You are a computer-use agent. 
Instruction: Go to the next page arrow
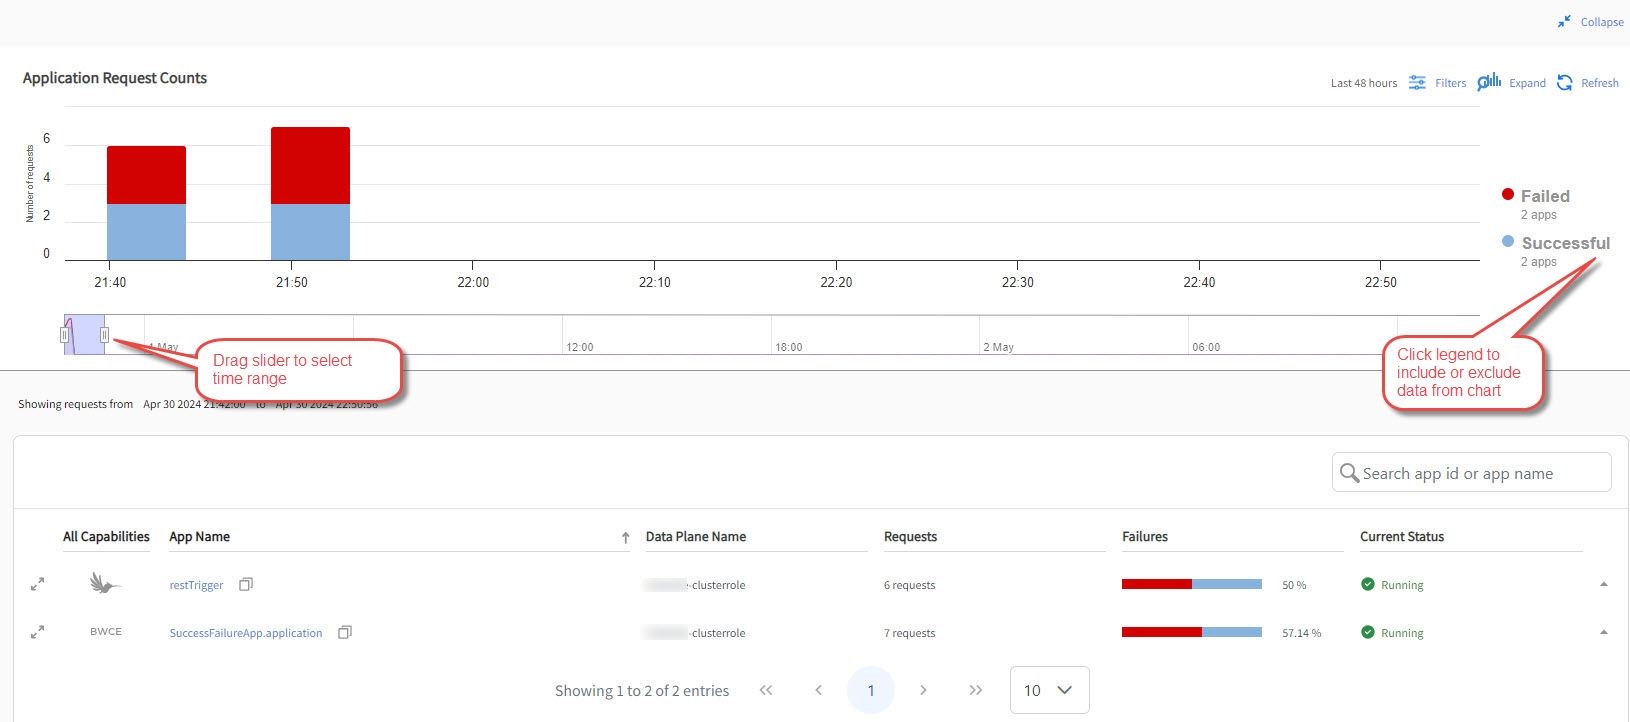pyautogui.click(x=923, y=690)
